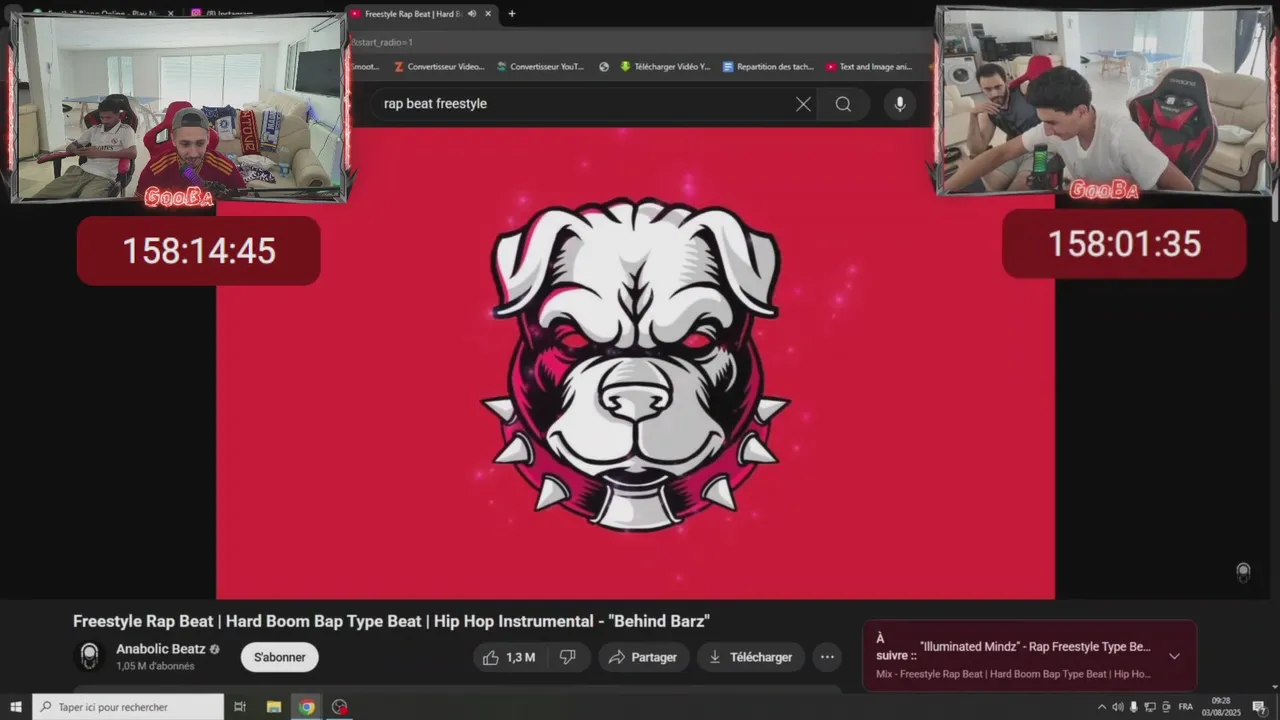Viewport: 1280px width, 720px height.
Task: Change the FRA input language indicator
Action: (1185, 707)
